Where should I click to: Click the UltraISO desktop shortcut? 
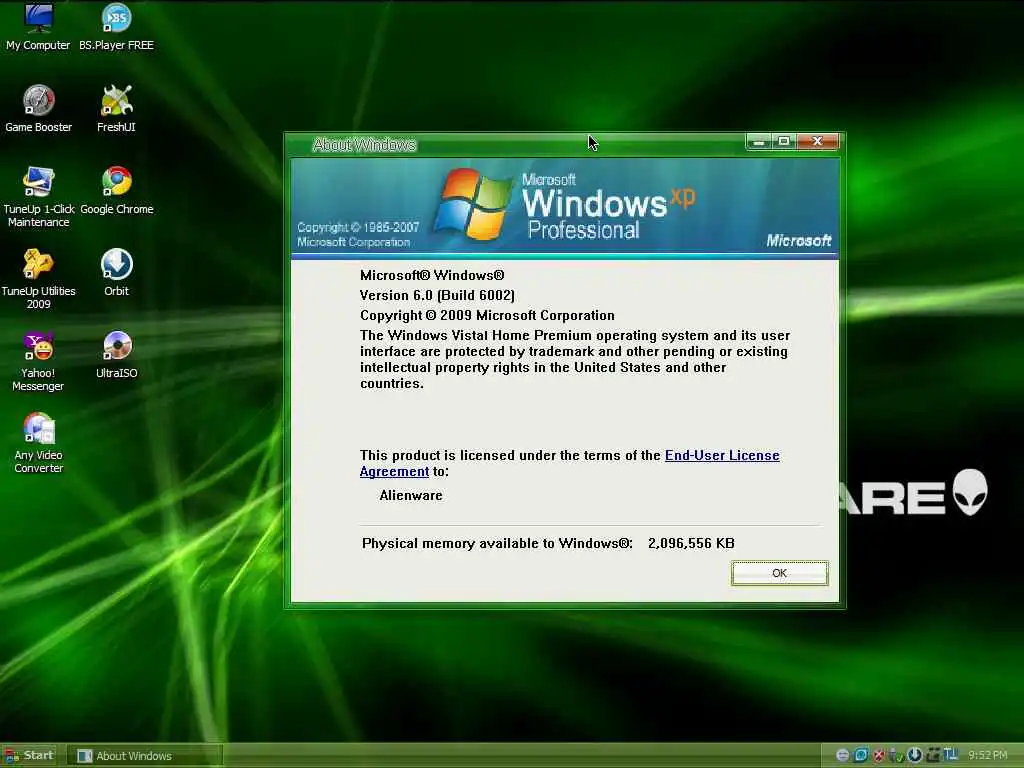point(116,355)
